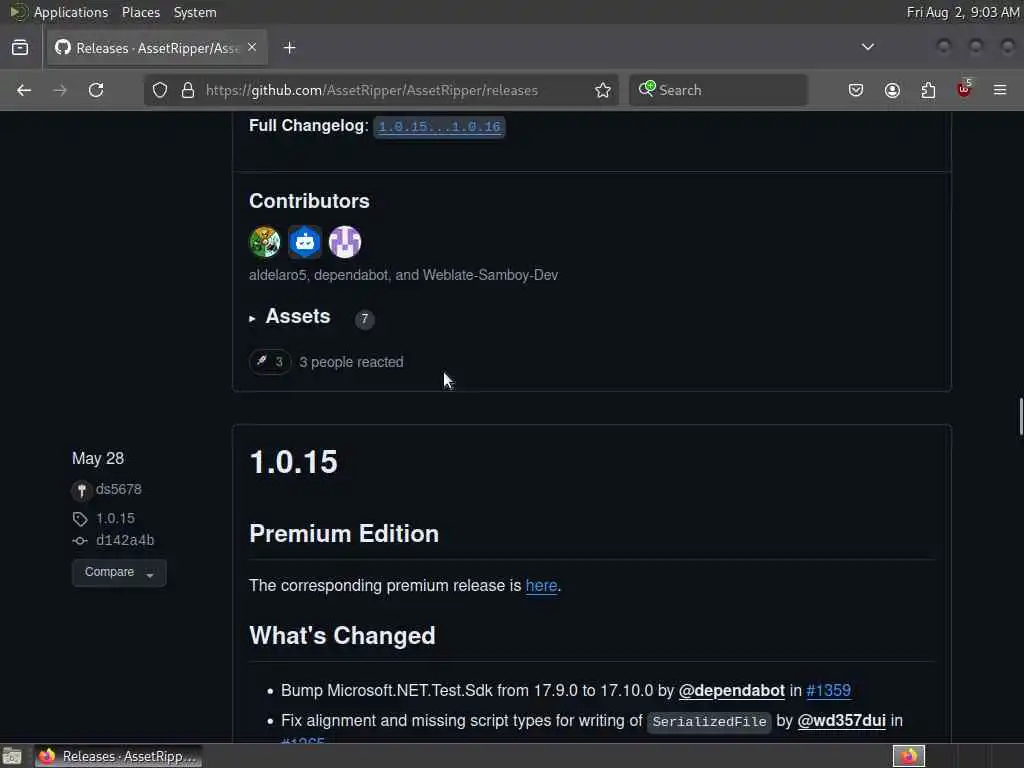Open the uBlock Origin extension icon
The width and height of the screenshot is (1024, 768).
point(964,89)
